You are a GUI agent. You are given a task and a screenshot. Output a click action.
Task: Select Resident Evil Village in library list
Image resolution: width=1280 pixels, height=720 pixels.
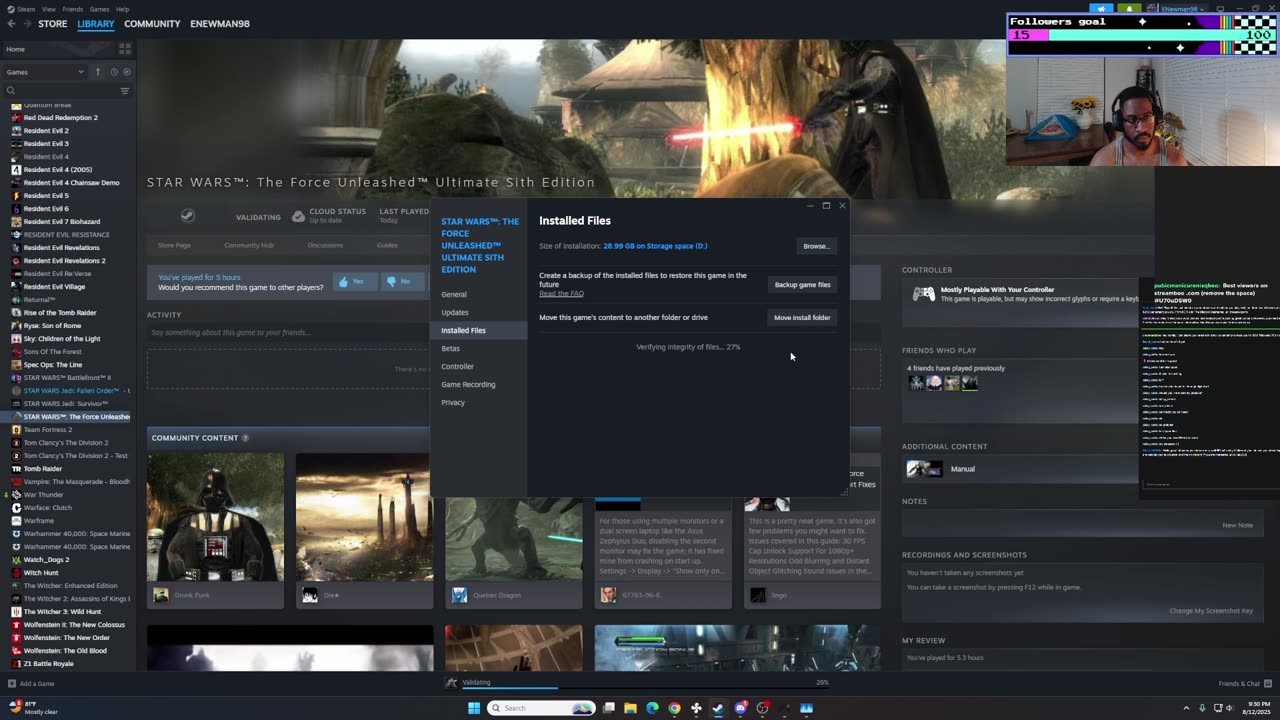click(x=54, y=287)
